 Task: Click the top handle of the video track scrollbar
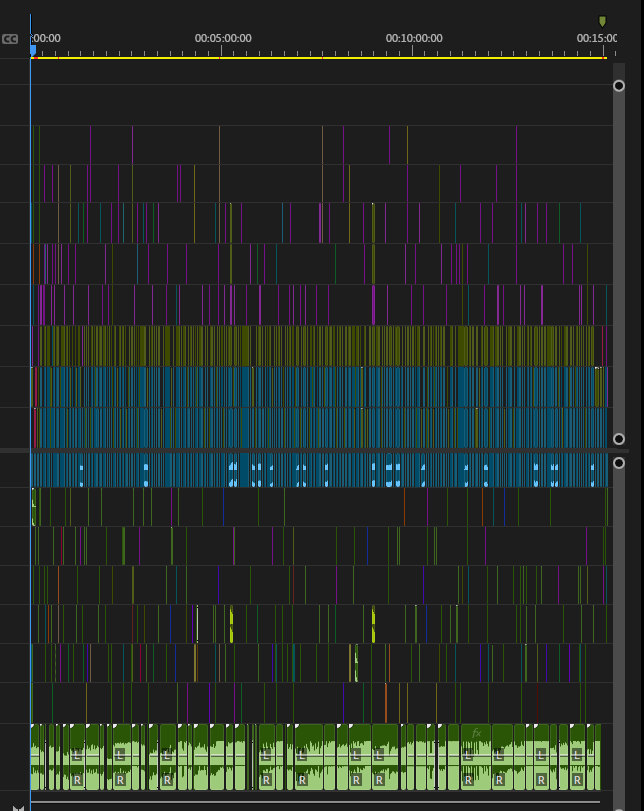point(619,86)
